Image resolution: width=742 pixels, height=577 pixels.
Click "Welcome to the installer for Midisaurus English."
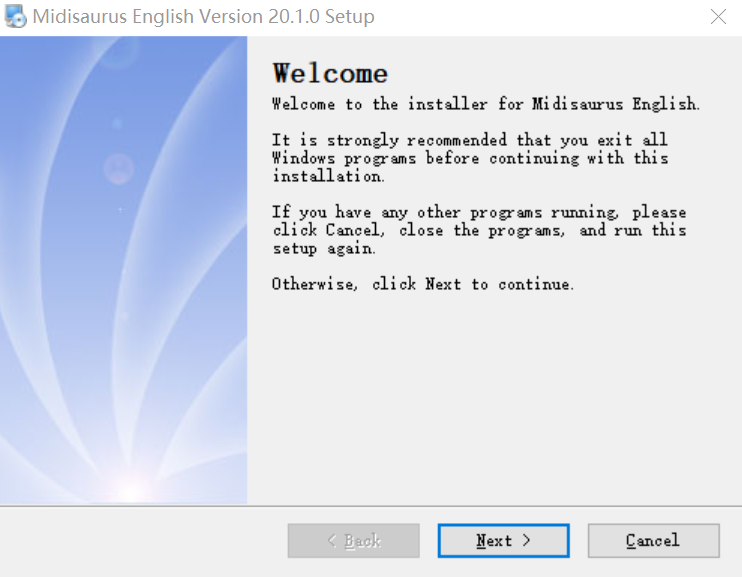click(486, 104)
